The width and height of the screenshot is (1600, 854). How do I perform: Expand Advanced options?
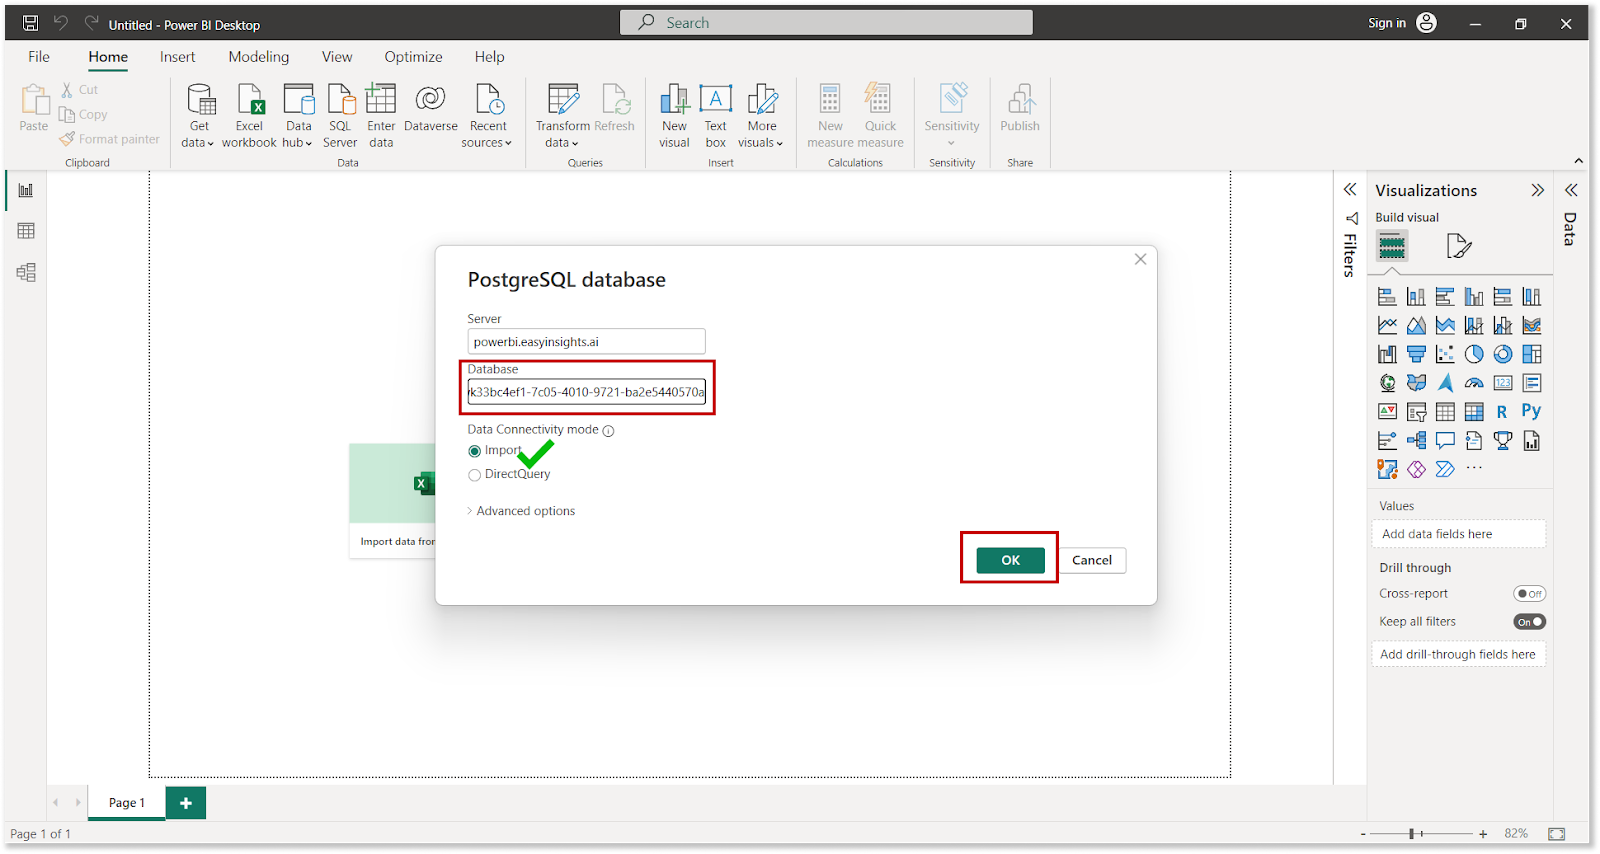click(521, 511)
